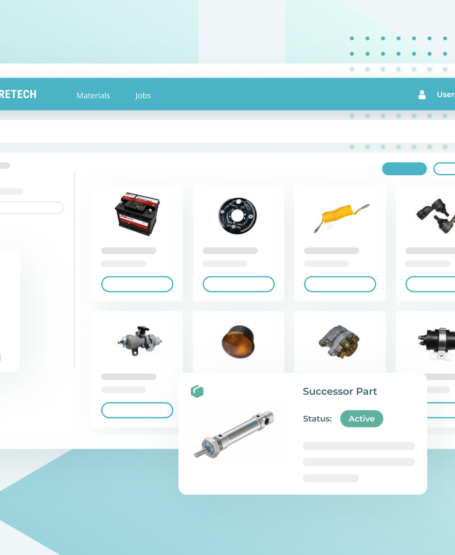Image resolution: width=455 pixels, height=555 pixels.
Task: Click the button under the gray valve card
Action: pos(137,410)
